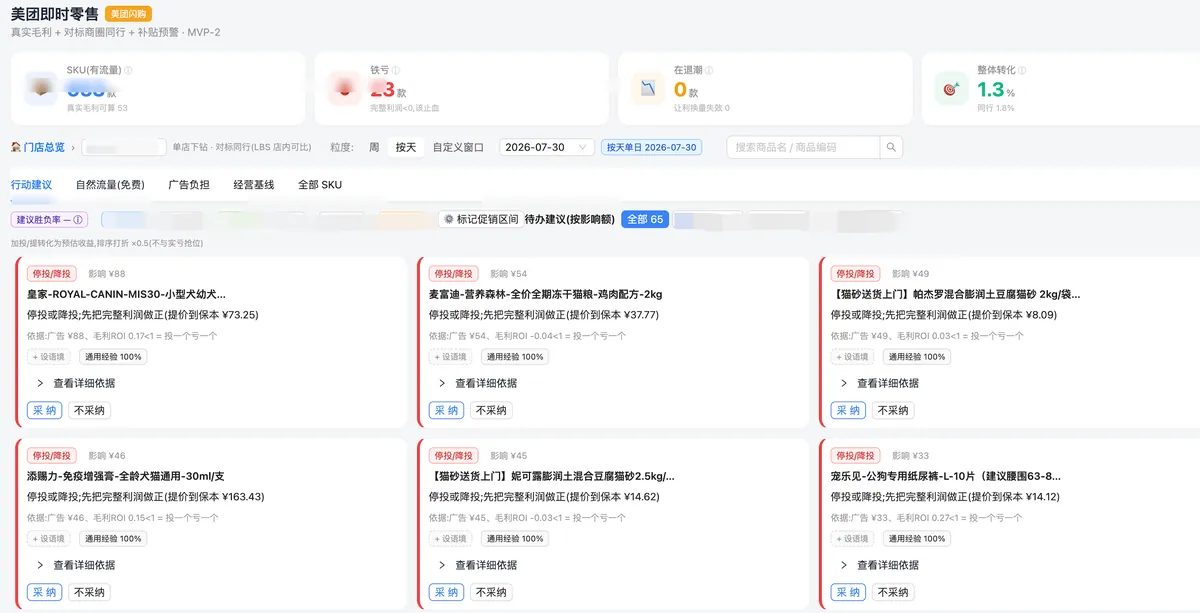Viewport: 1200px width, 613px height.
Task: Click 采纳 on 妮可露 card
Action: coord(446,592)
